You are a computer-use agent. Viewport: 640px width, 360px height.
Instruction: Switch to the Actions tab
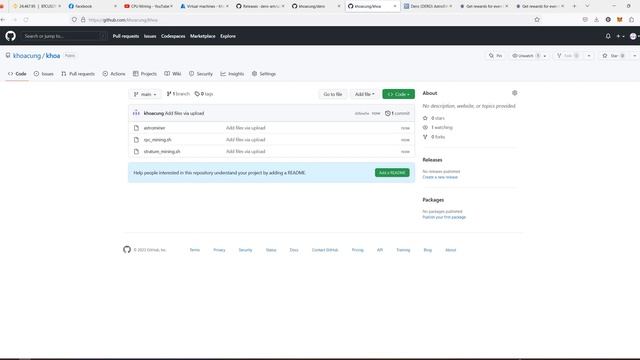point(114,74)
